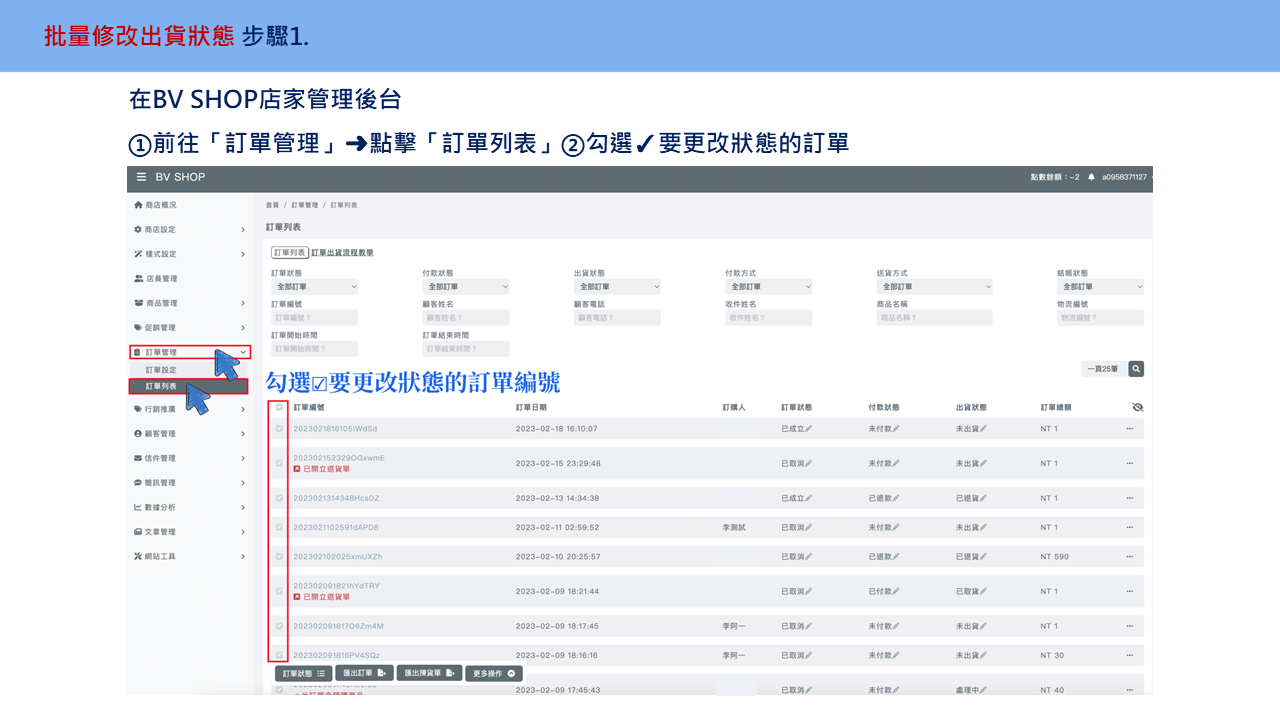Edit payment status pencil for order 2023021816105iWdSd

tap(896, 429)
